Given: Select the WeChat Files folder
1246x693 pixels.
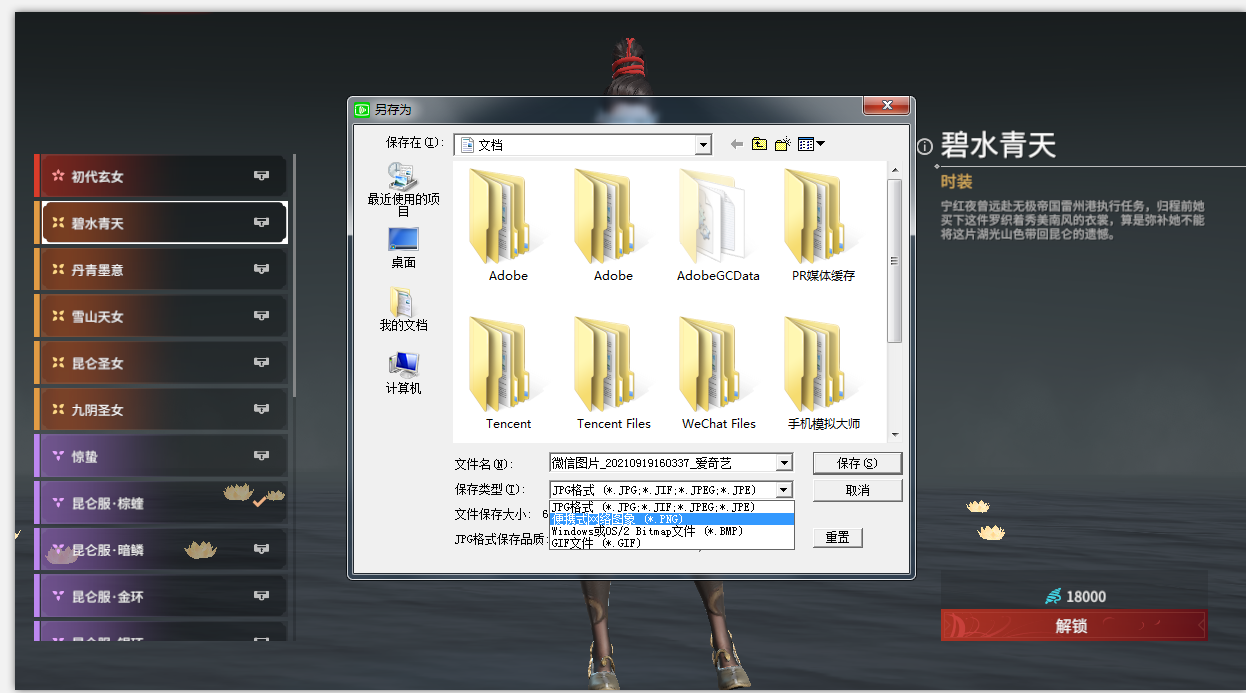Looking at the screenshot, I should tap(718, 373).
